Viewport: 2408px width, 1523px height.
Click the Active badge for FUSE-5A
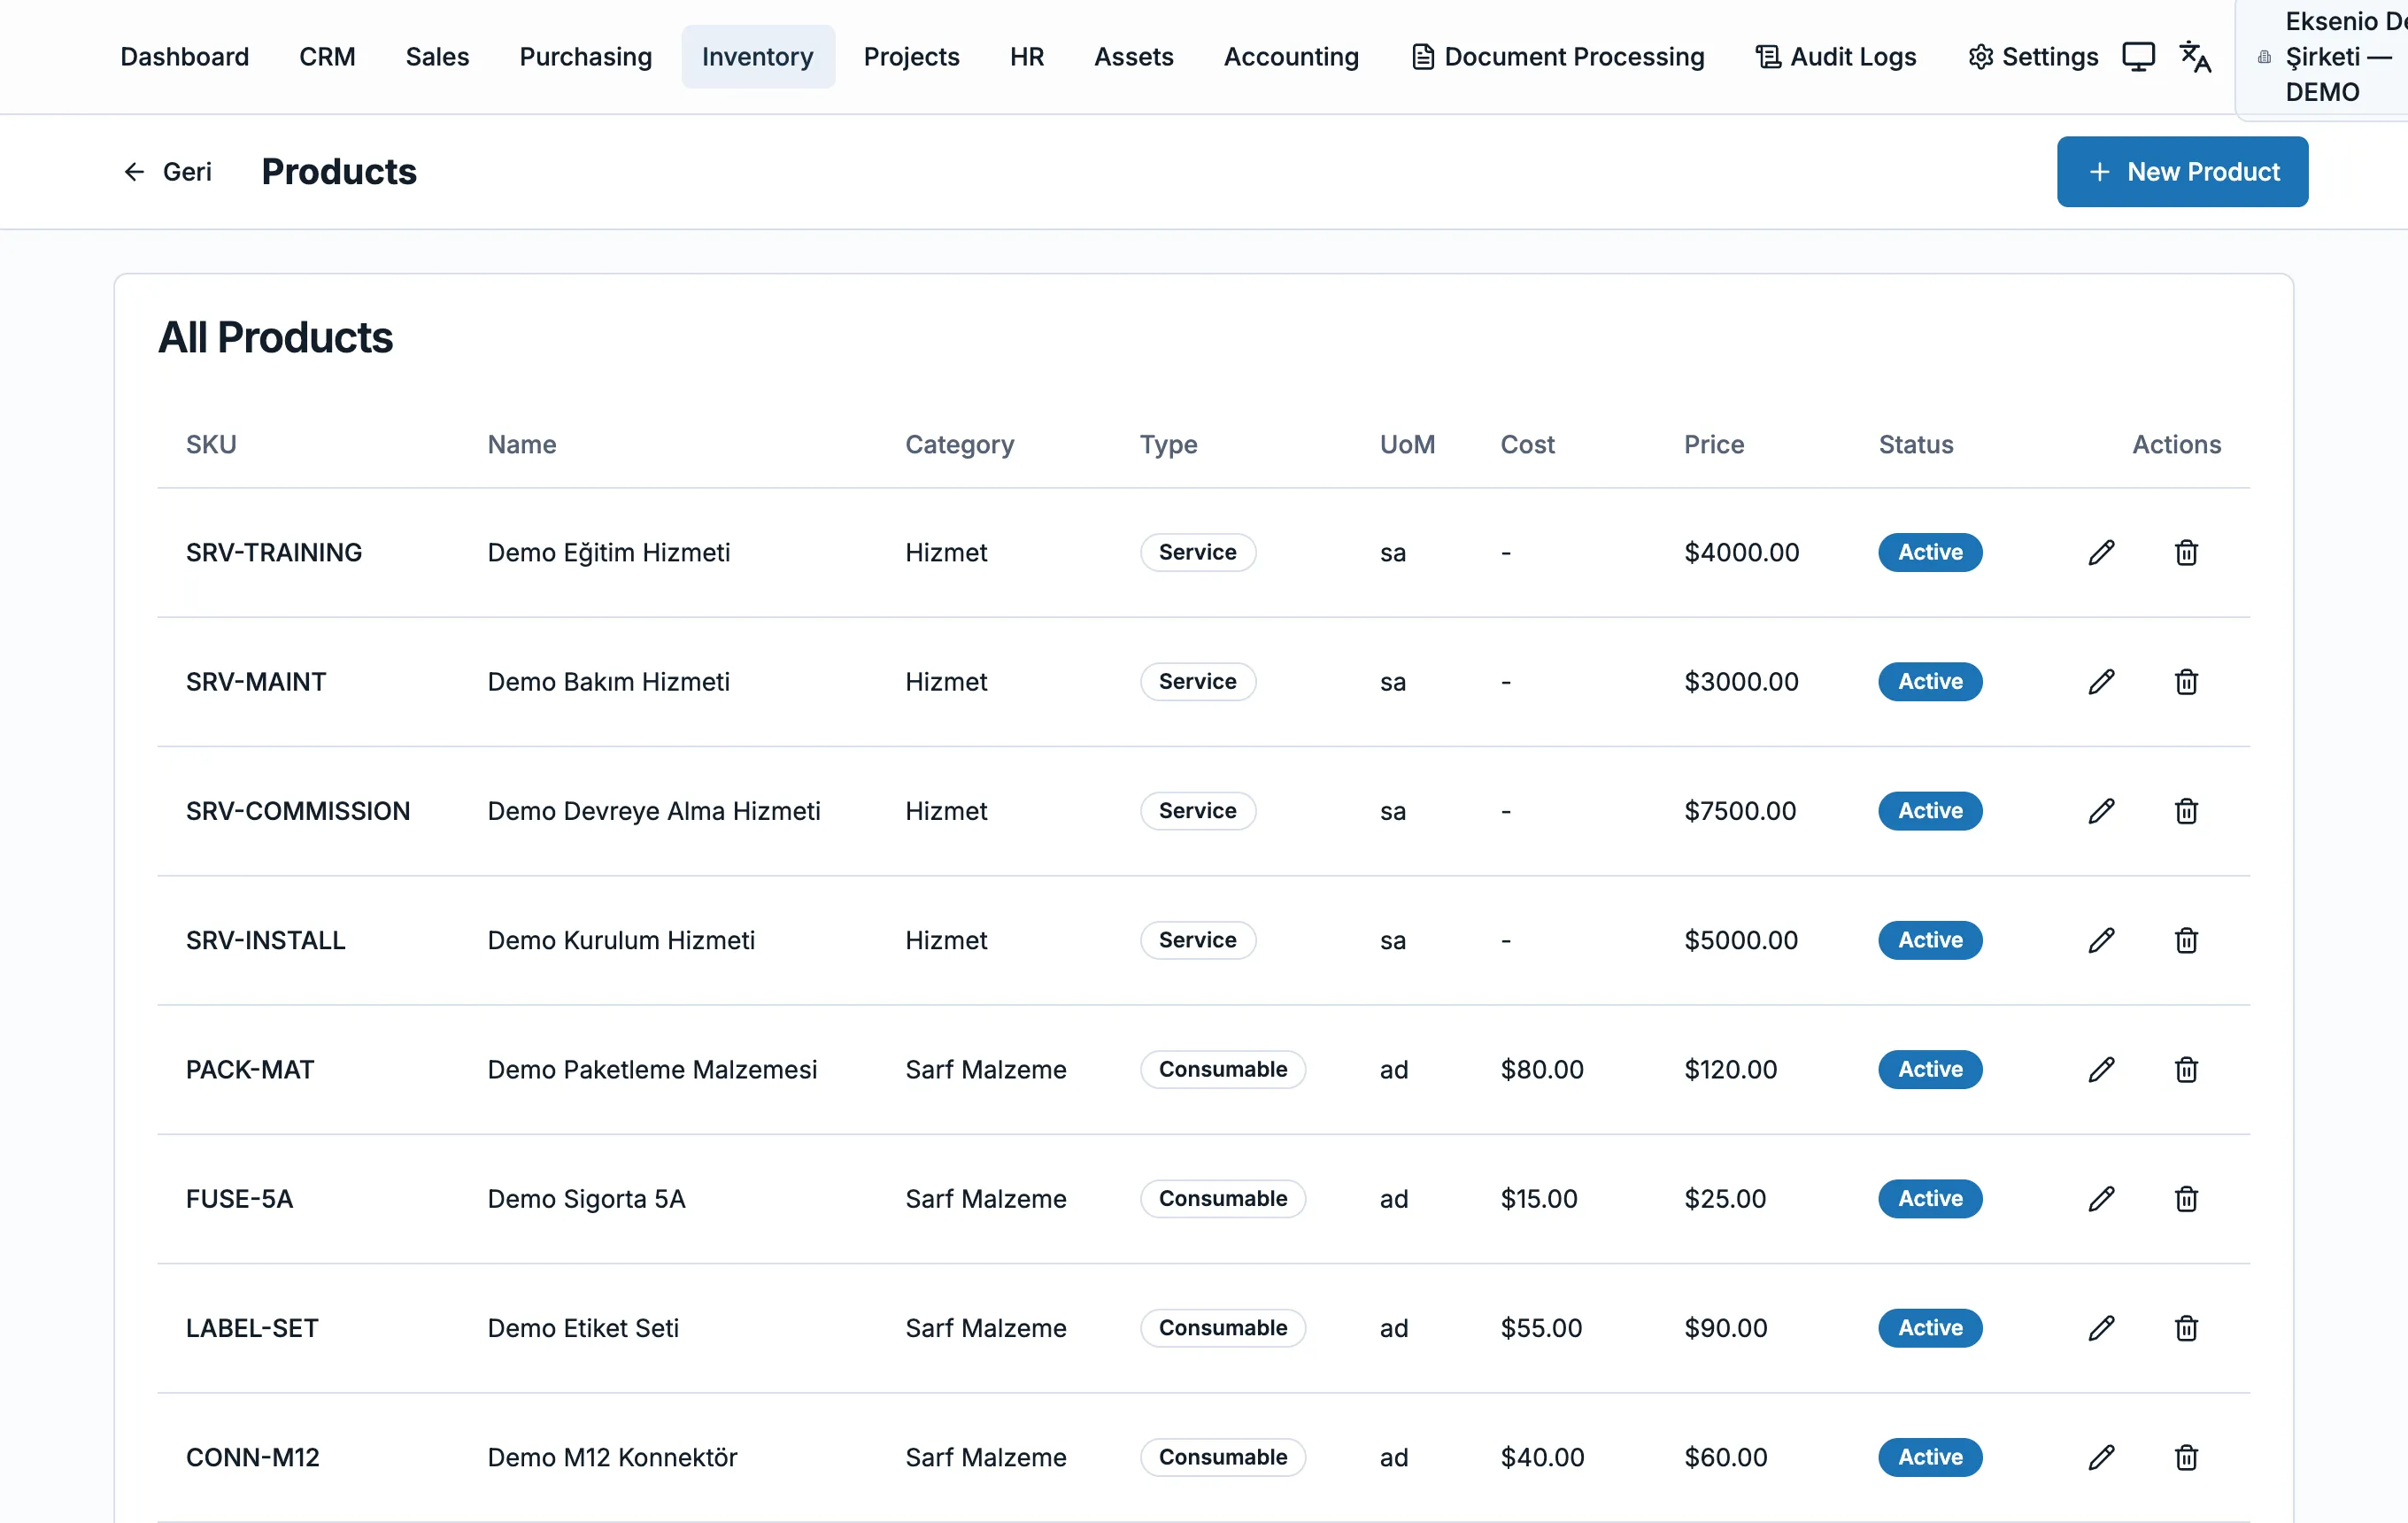coord(1929,1198)
